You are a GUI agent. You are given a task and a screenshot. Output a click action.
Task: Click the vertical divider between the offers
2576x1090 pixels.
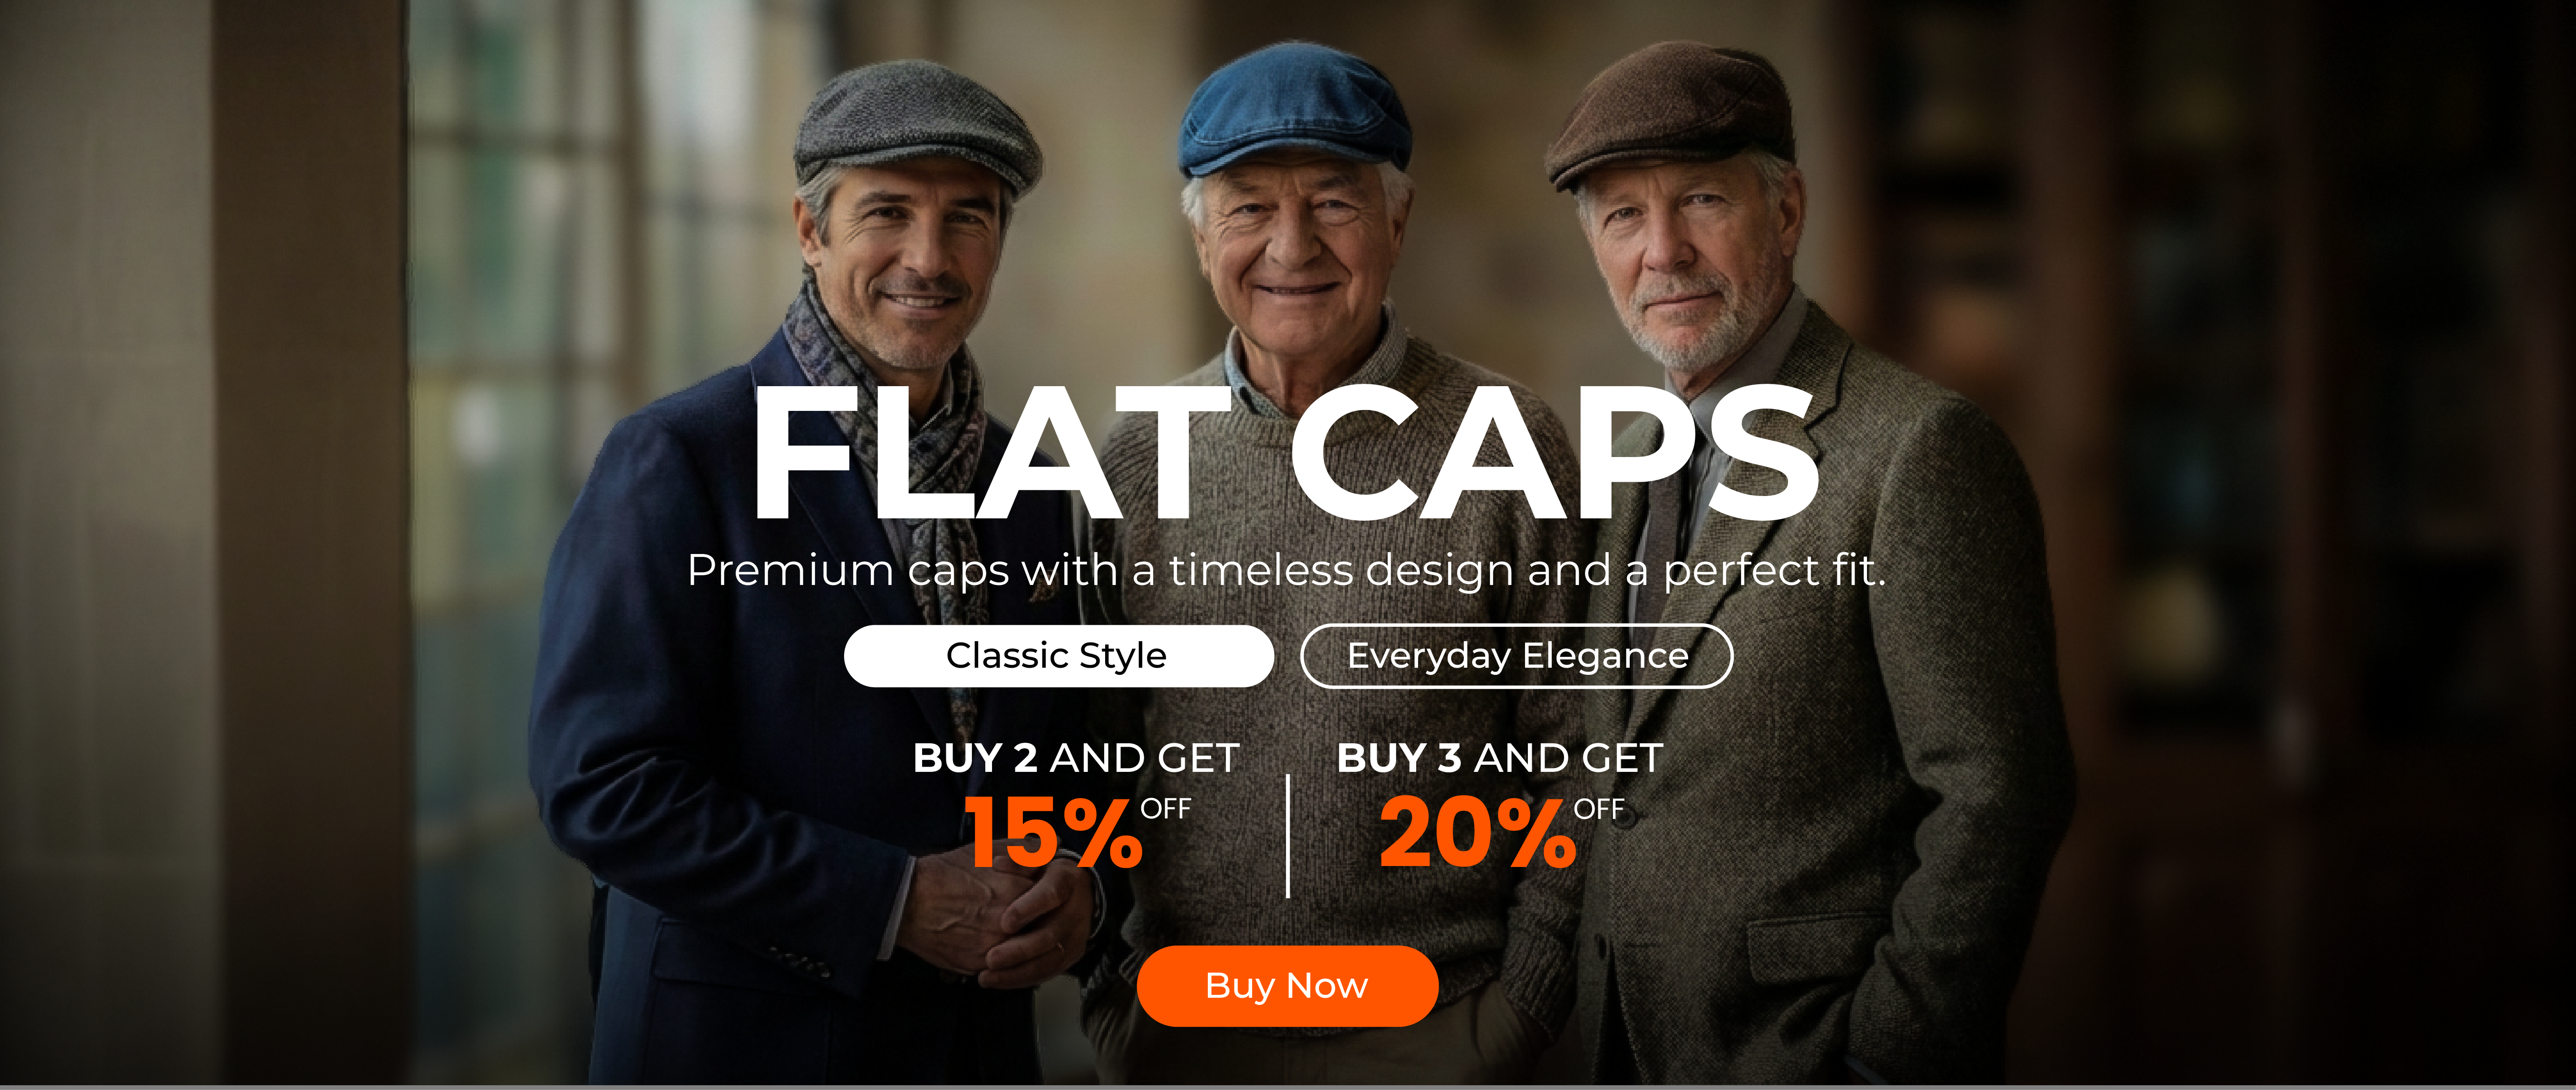1288,836
